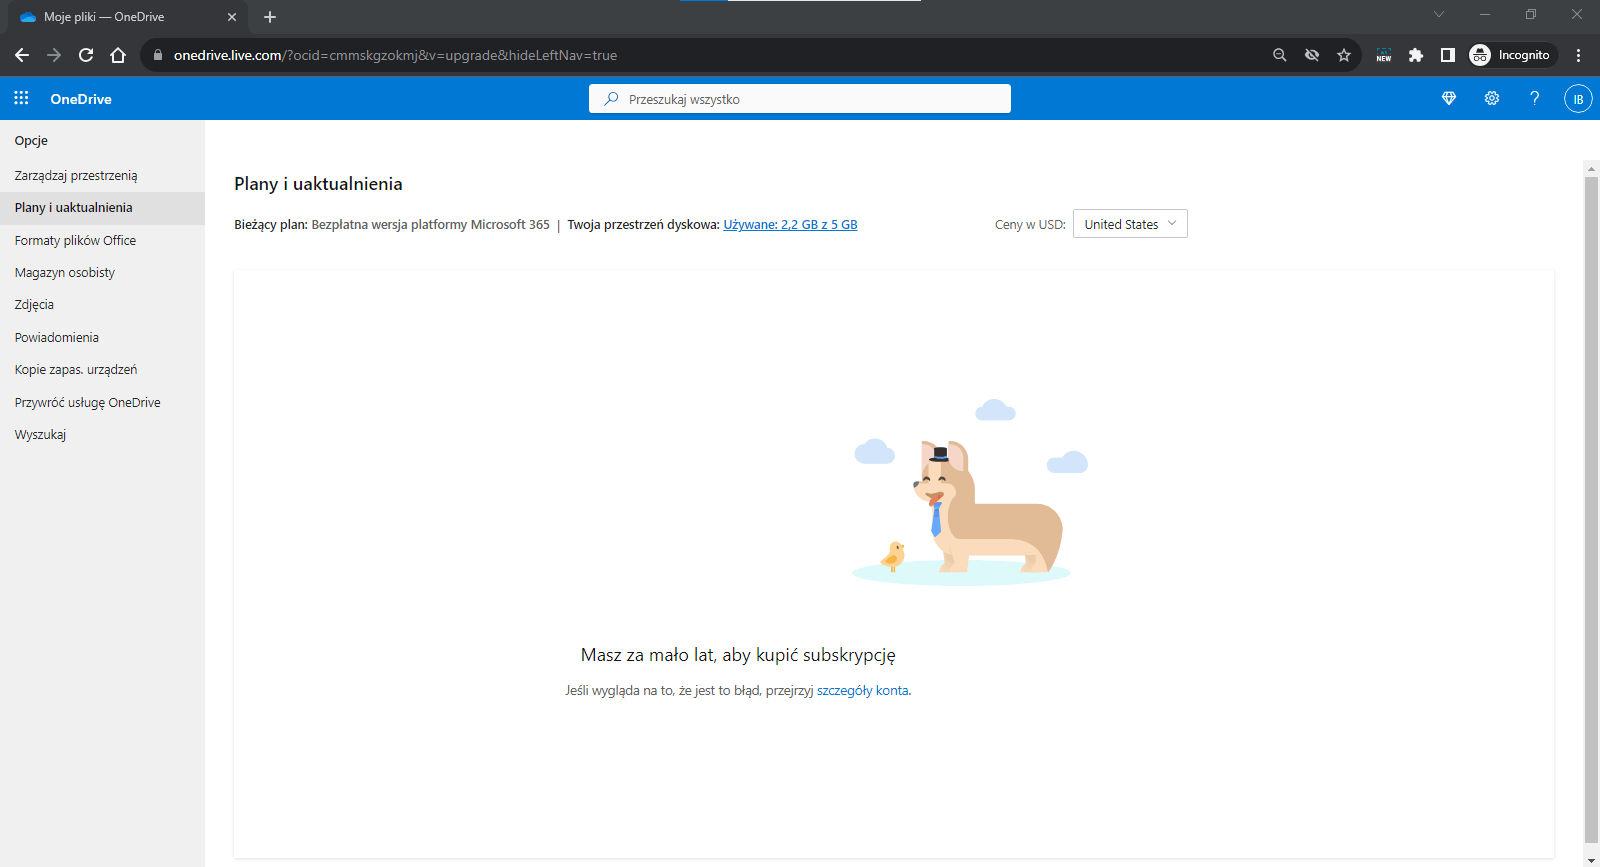
Task: Follow the szczegóły konta link
Action: tap(863, 691)
